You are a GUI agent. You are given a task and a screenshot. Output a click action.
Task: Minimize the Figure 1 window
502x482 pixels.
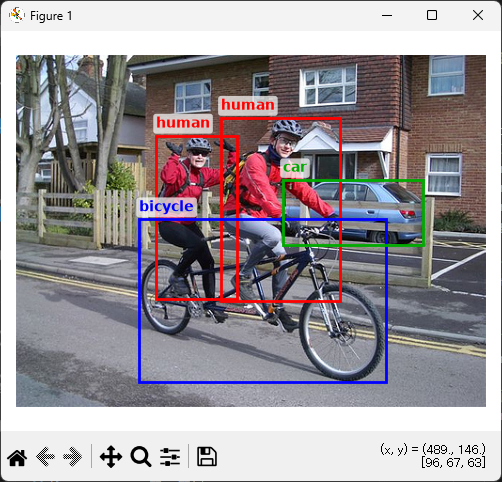[x=387, y=15]
